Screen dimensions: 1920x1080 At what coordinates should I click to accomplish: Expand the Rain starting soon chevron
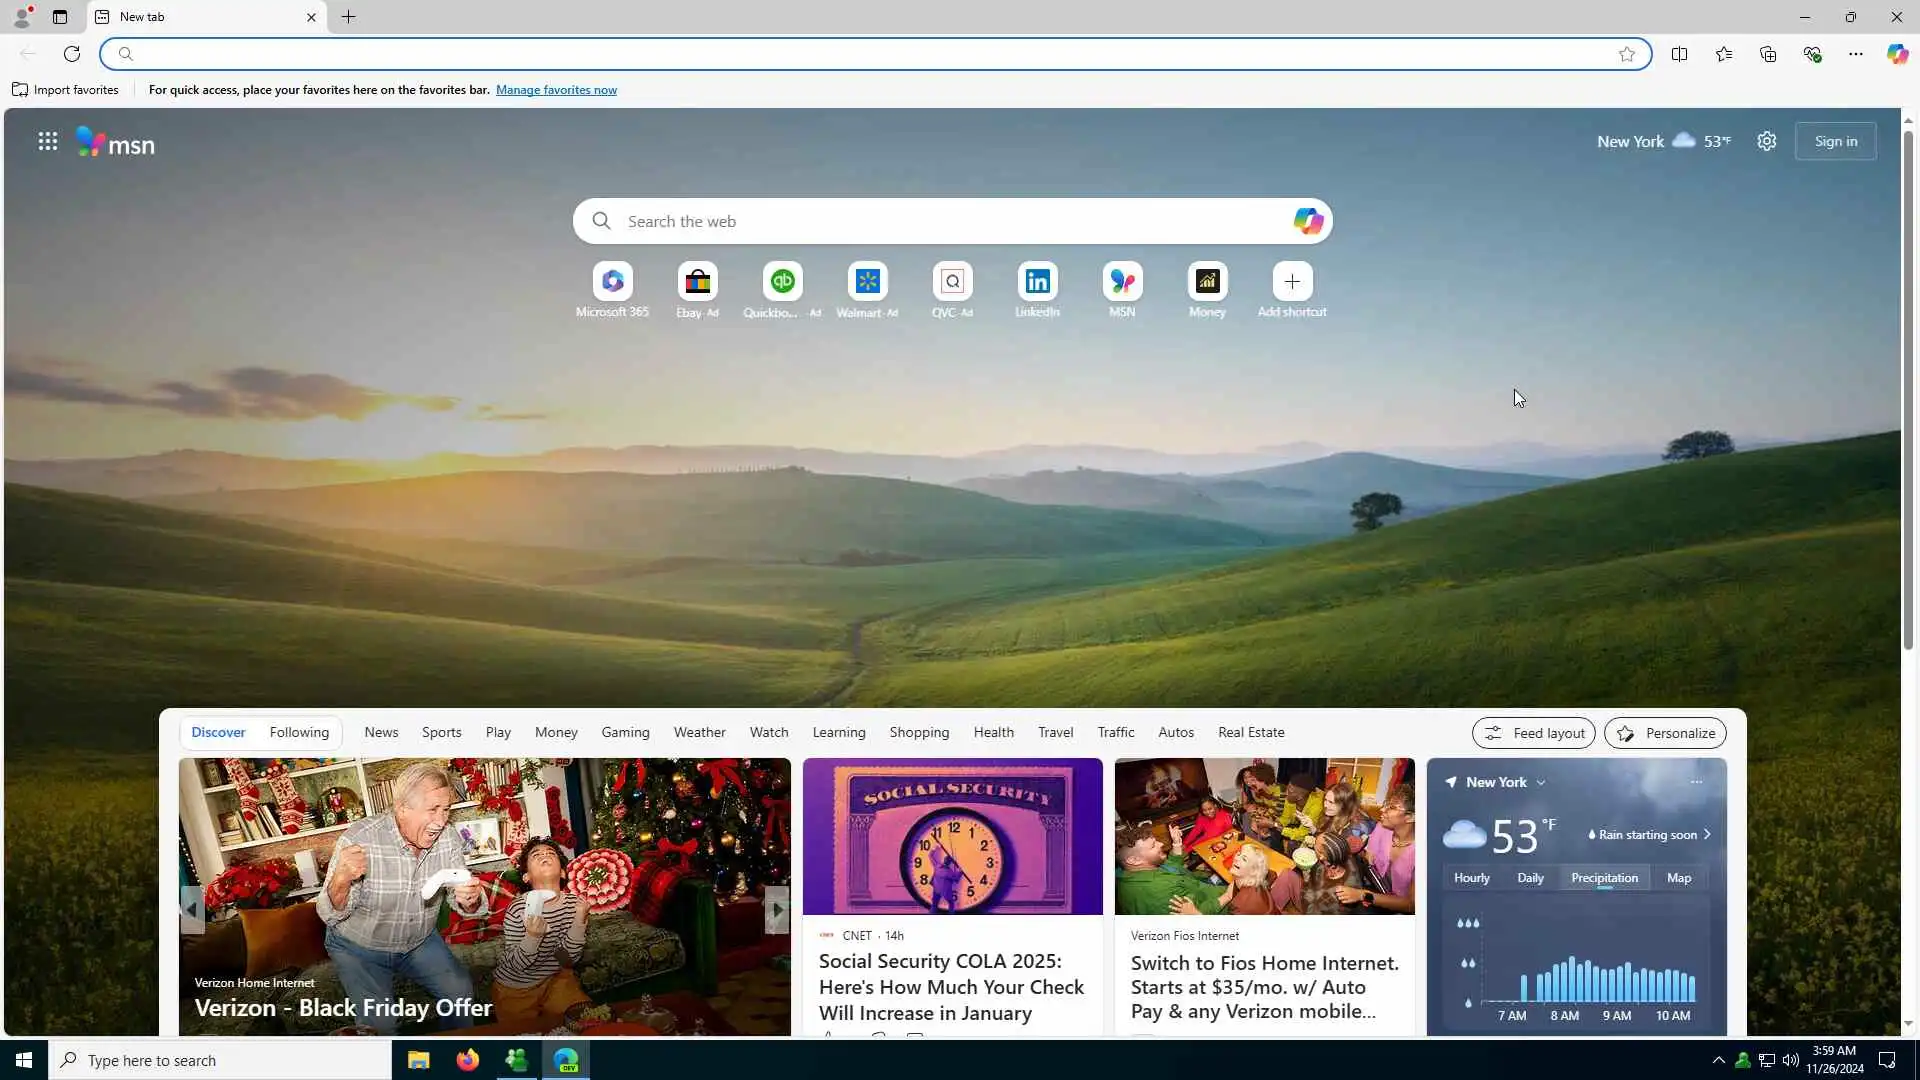(1707, 834)
